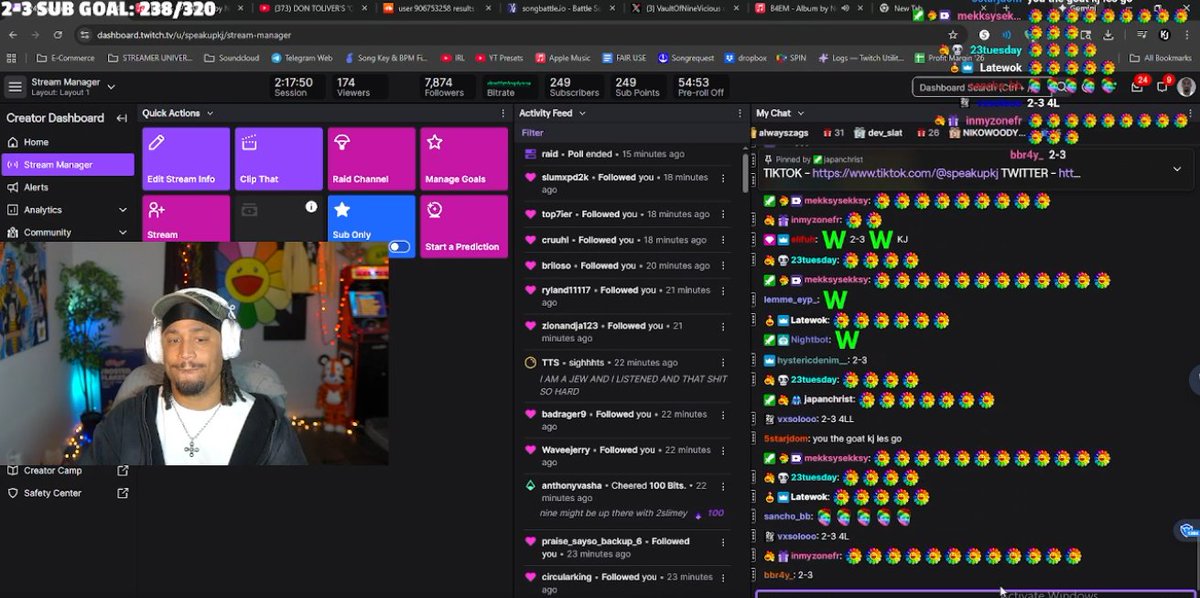This screenshot has width=1200, height=598.
Task: Open options for top7ier follow event
Action: click(x=723, y=214)
